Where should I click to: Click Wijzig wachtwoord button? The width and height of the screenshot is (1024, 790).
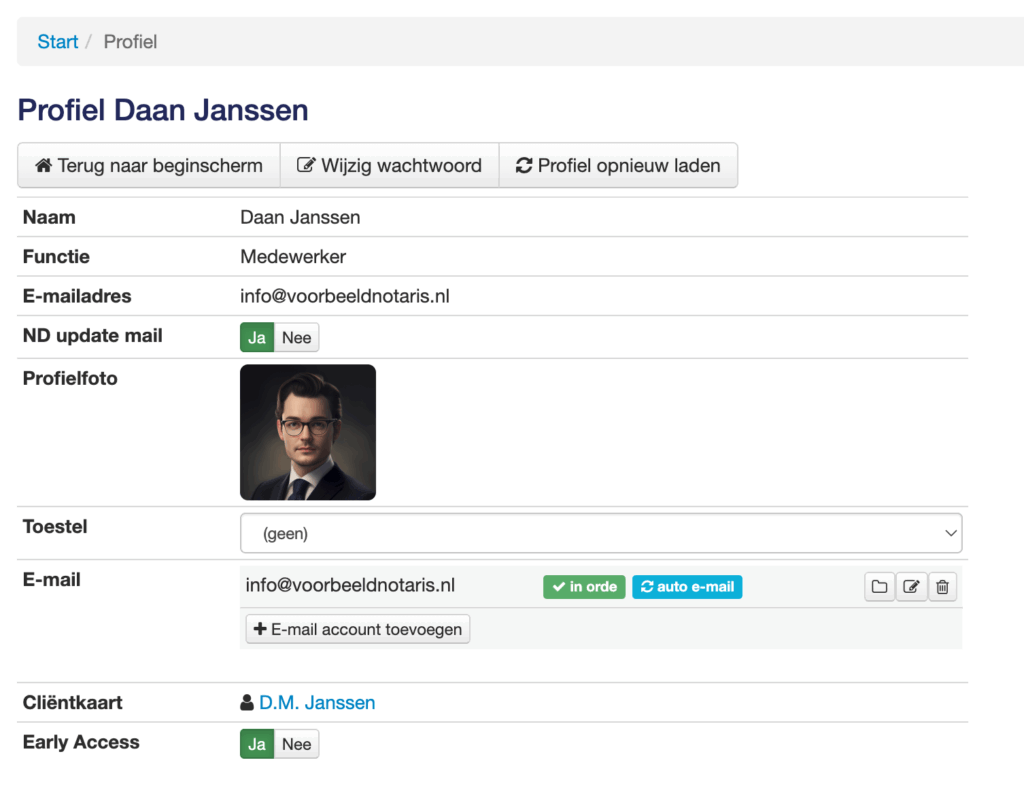pyautogui.click(x=389, y=166)
